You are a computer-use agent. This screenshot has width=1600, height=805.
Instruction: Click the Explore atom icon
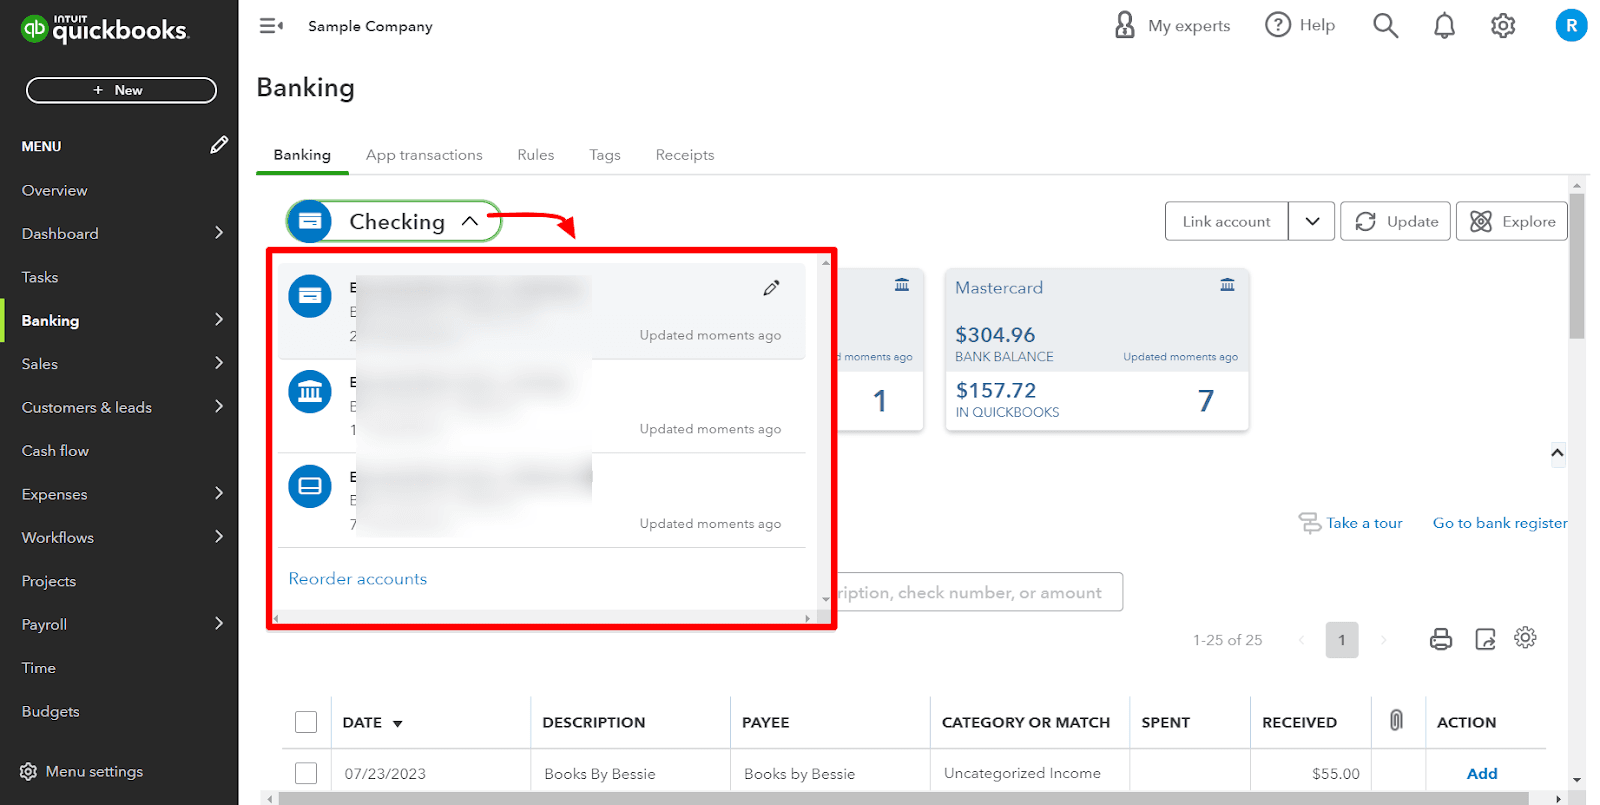(1481, 222)
